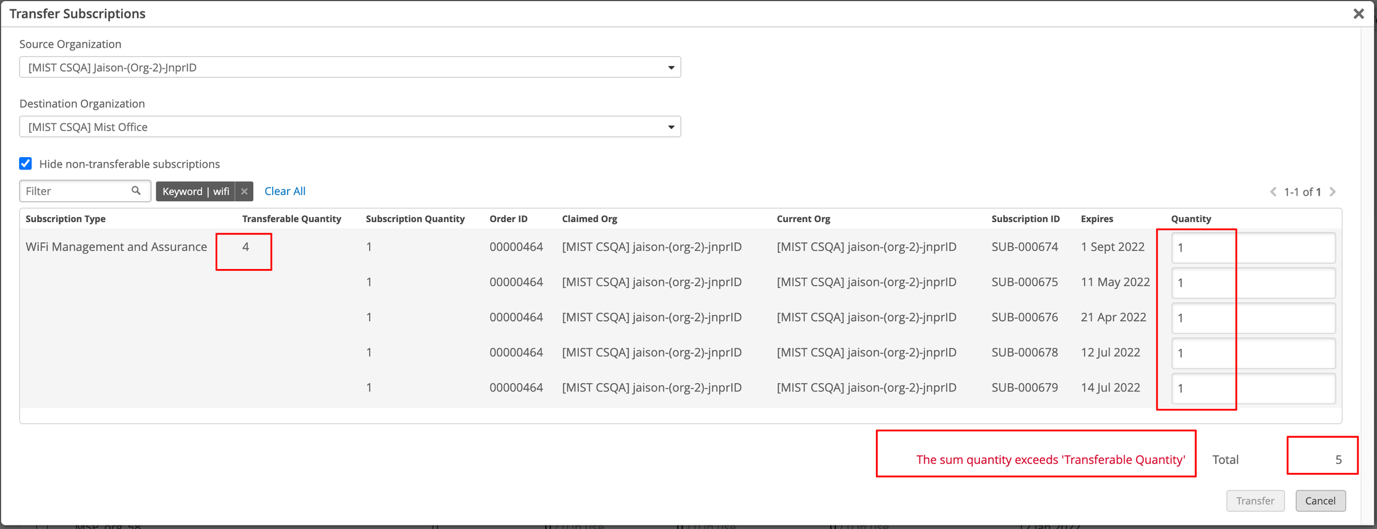Remove the Keyword wifi filter tag
Viewport: 1377px width, 529px height.
tap(244, 191)
